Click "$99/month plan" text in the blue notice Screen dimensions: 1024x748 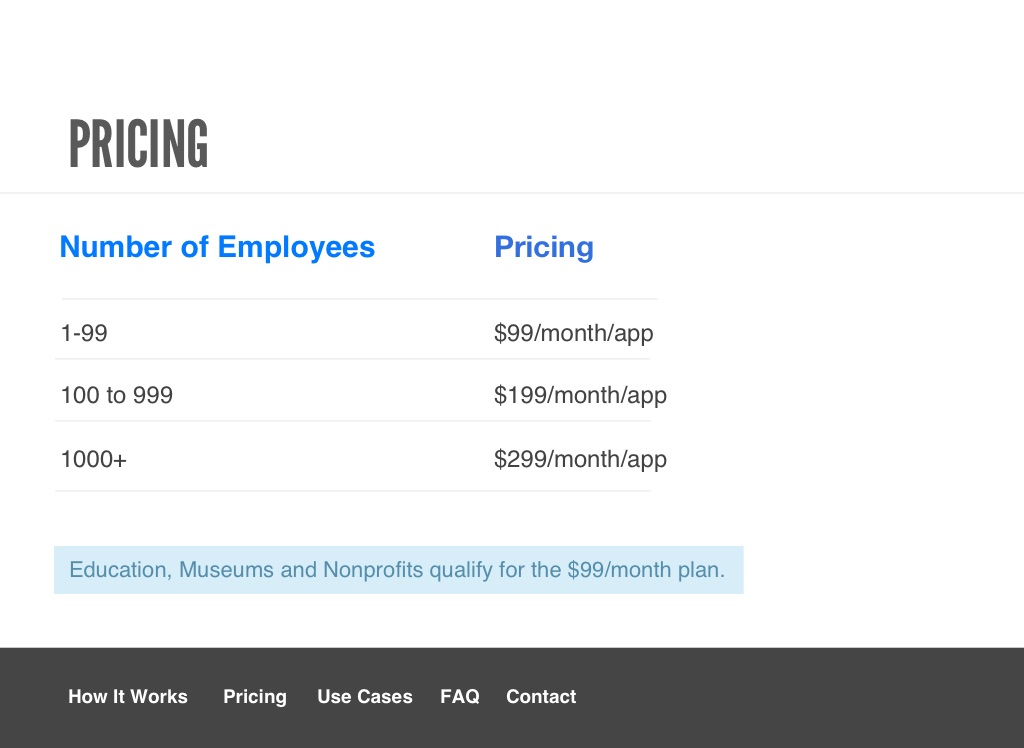coord(644,570)
